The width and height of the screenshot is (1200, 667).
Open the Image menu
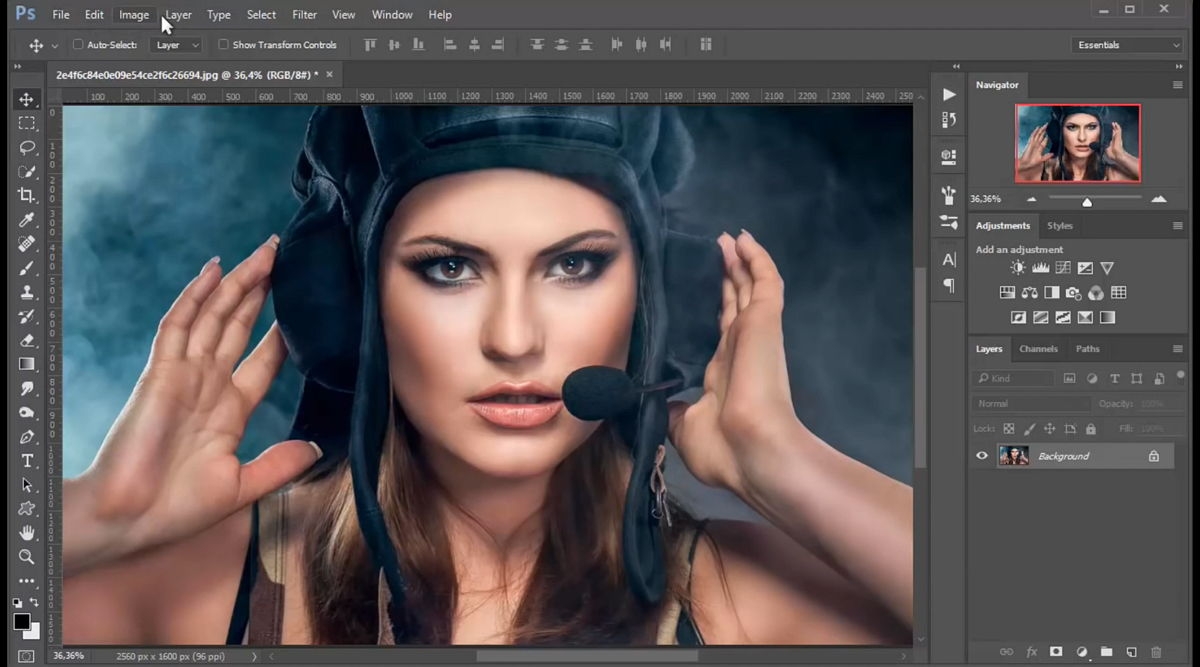tap(134, 15)
